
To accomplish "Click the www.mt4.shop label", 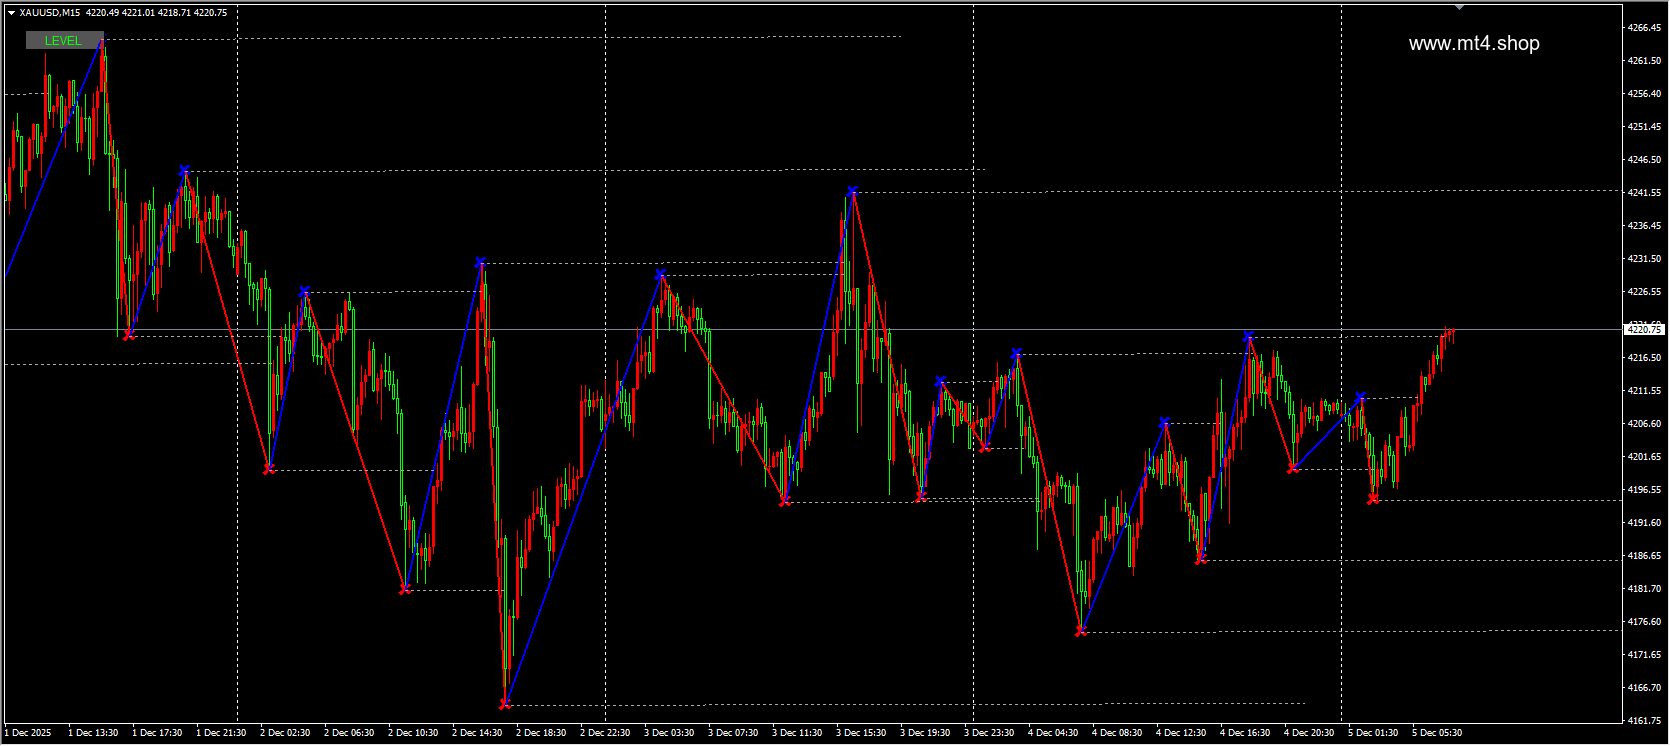I will [1474, 43].
